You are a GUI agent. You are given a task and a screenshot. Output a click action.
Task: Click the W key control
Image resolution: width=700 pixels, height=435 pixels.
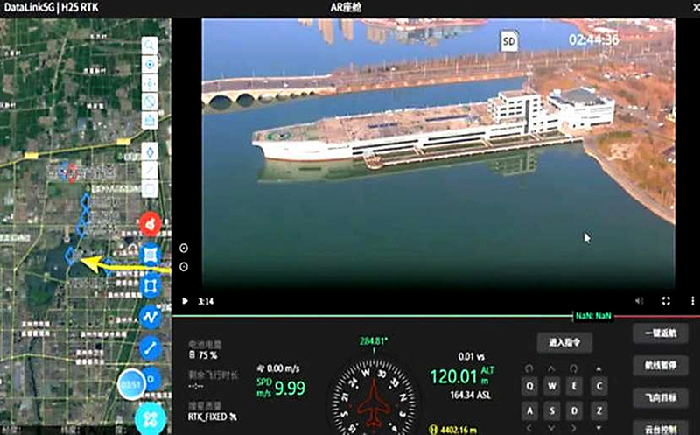coord(552,386)
